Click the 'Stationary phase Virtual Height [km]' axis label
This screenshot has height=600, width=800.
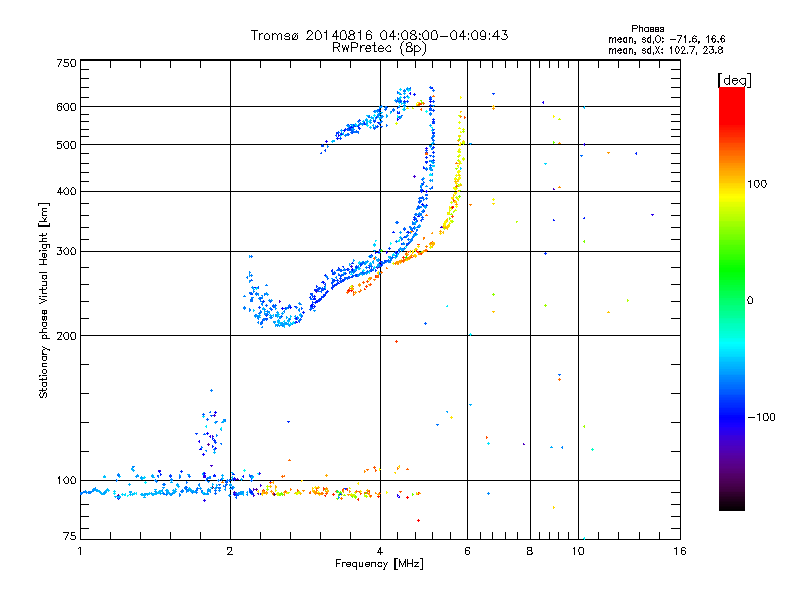(44, 300)
